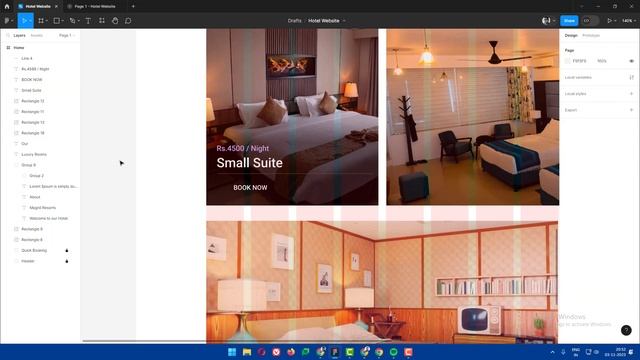
Task: Open the Page 1 pages dropdown
Action: pos(67,36)
